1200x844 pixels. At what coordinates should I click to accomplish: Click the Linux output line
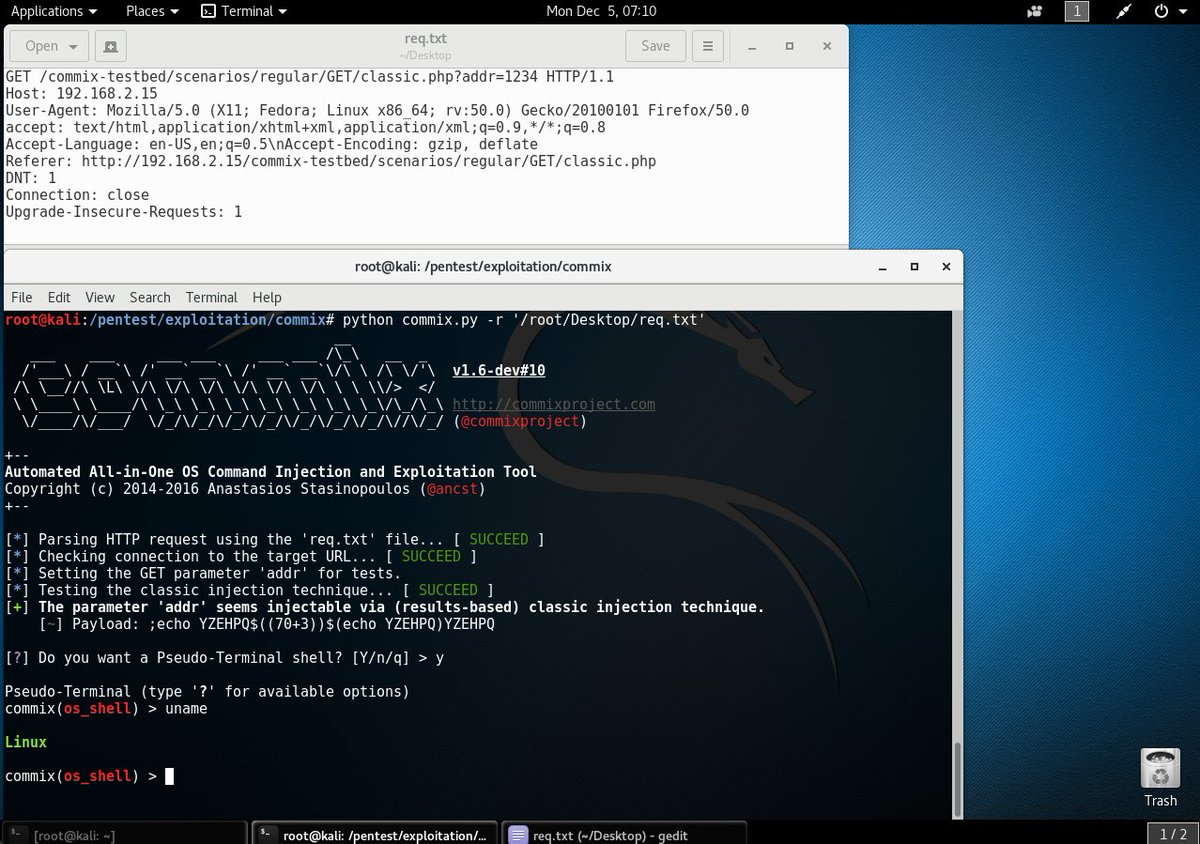pyautogui.click(x=26, y=742)
